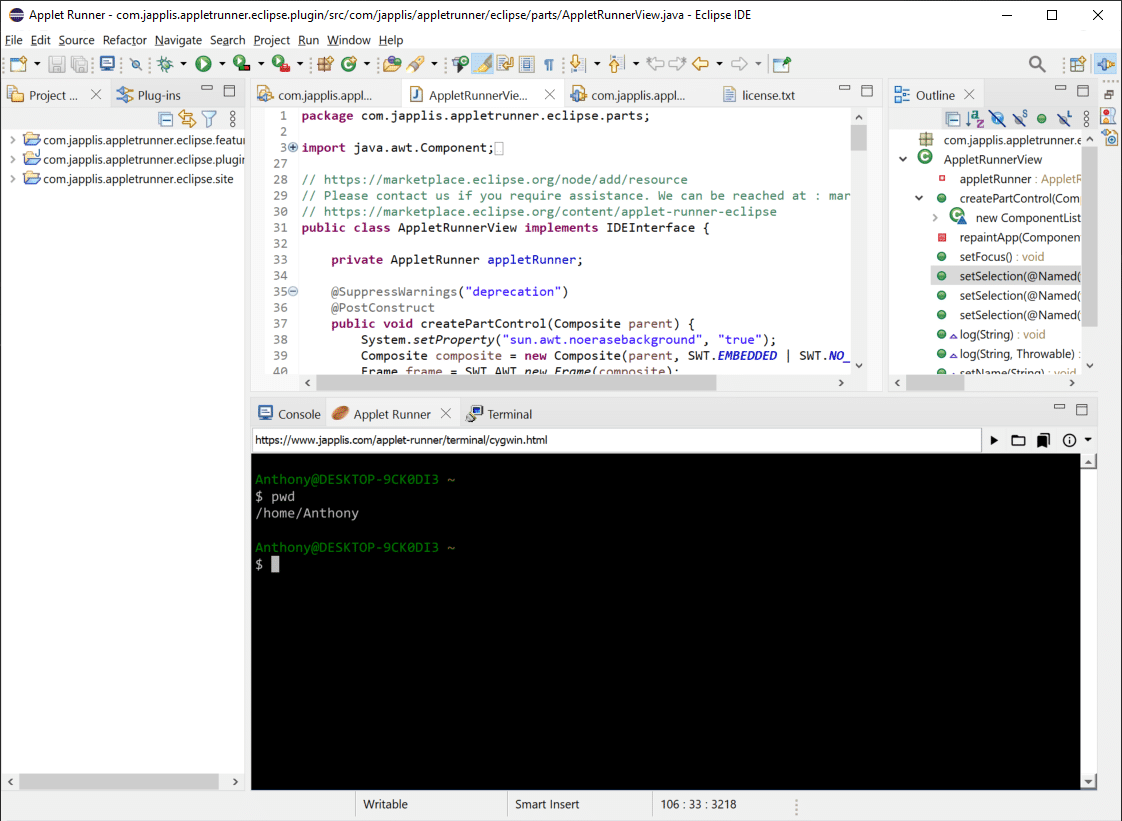This screenshot has height=821, width=1122.
Task: Collapse AppletRunnerView node in Outline
Action: pos(903,159)
